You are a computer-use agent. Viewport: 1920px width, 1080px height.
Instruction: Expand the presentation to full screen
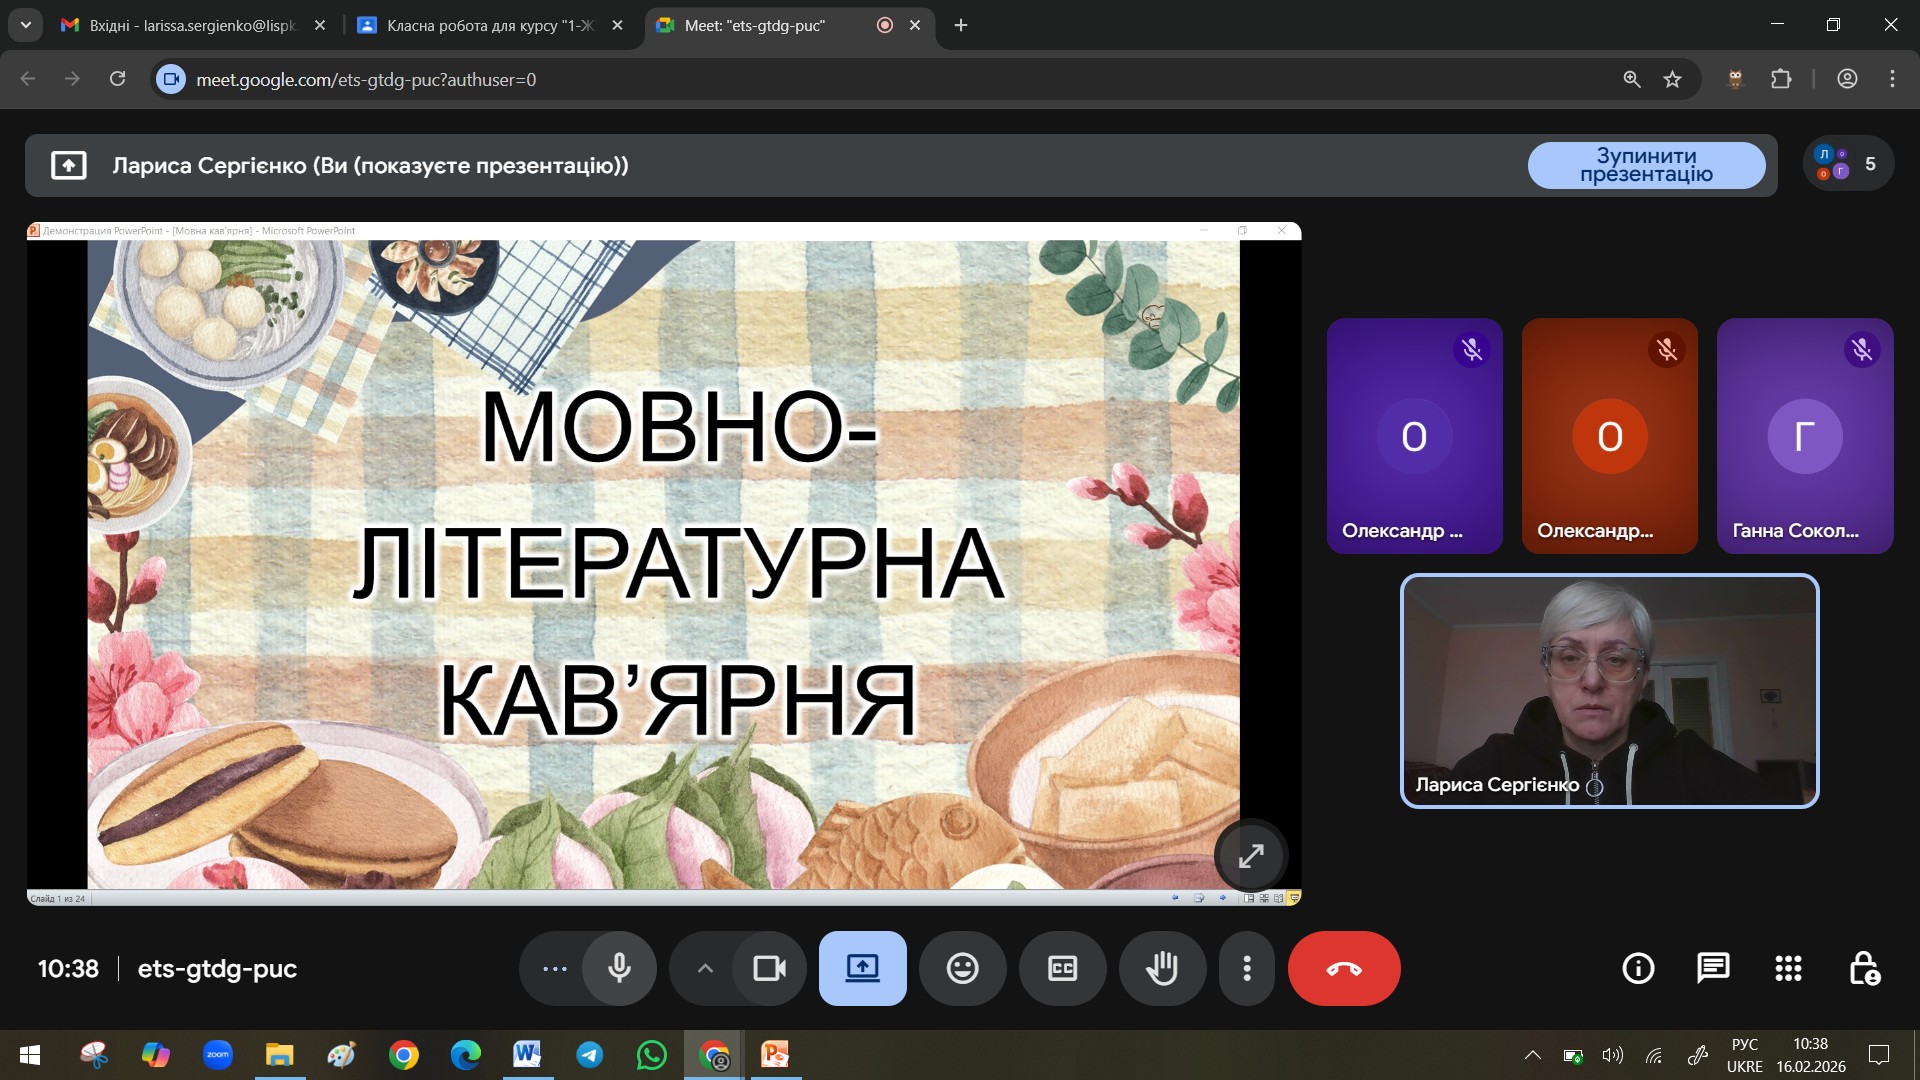(1251, 856)
